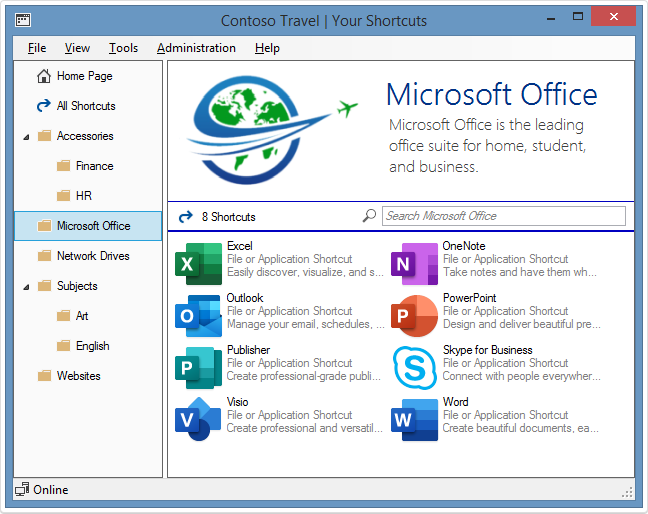648x514 pixels.
Task: Click the OneNote shortcut title
Action: tap(464, 246)
